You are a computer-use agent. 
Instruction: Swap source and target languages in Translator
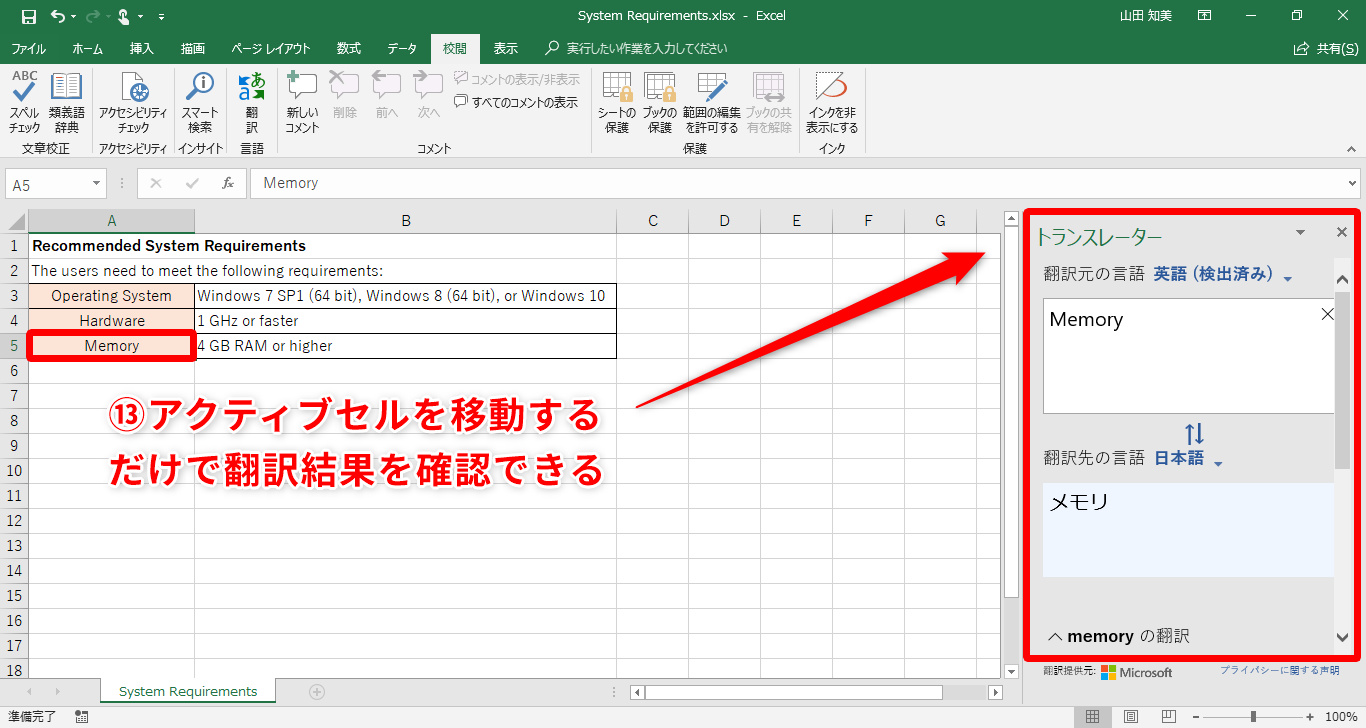point(1194,434)
